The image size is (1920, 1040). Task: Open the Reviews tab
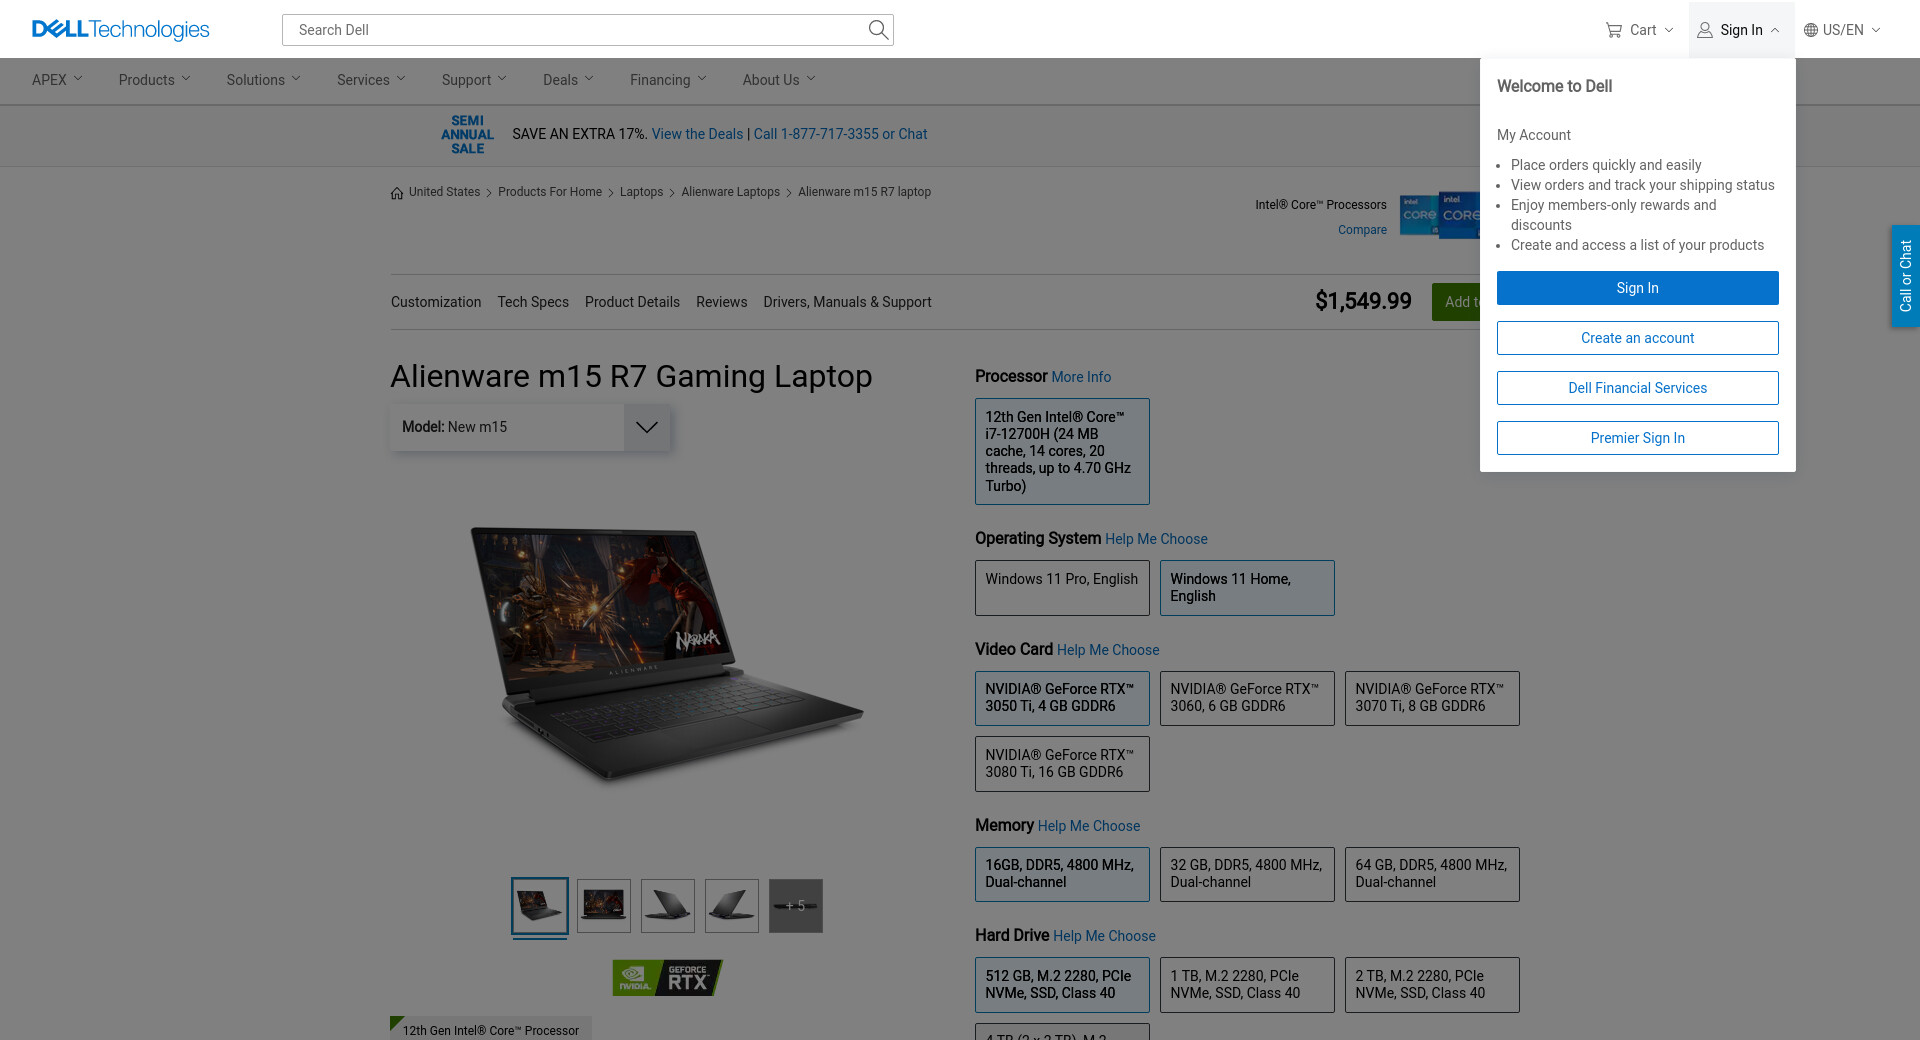point(721,302)
